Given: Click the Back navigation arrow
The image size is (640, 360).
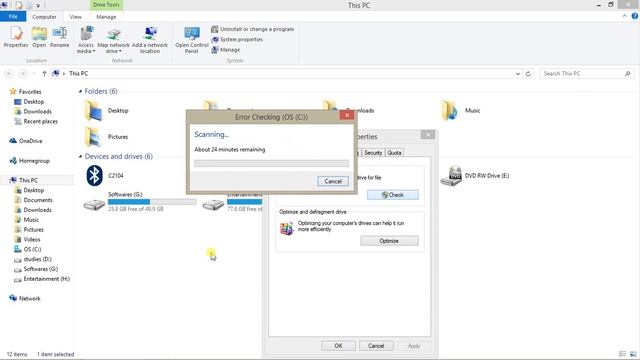Looking at the screenshot, I should 9,74.
